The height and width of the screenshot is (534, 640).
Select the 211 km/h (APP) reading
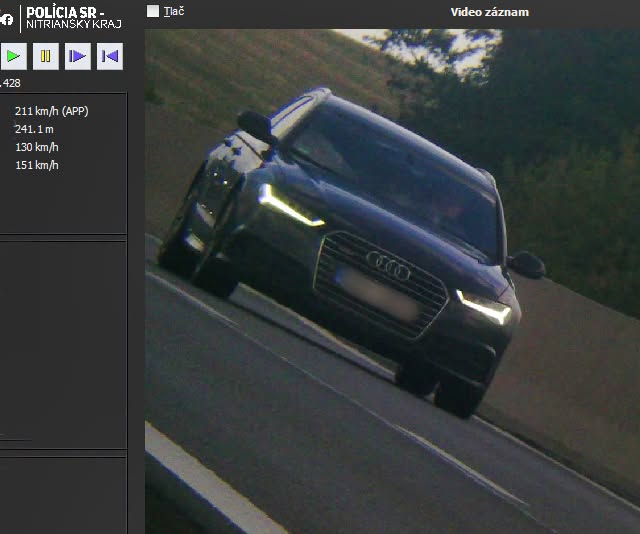[51, 111]
